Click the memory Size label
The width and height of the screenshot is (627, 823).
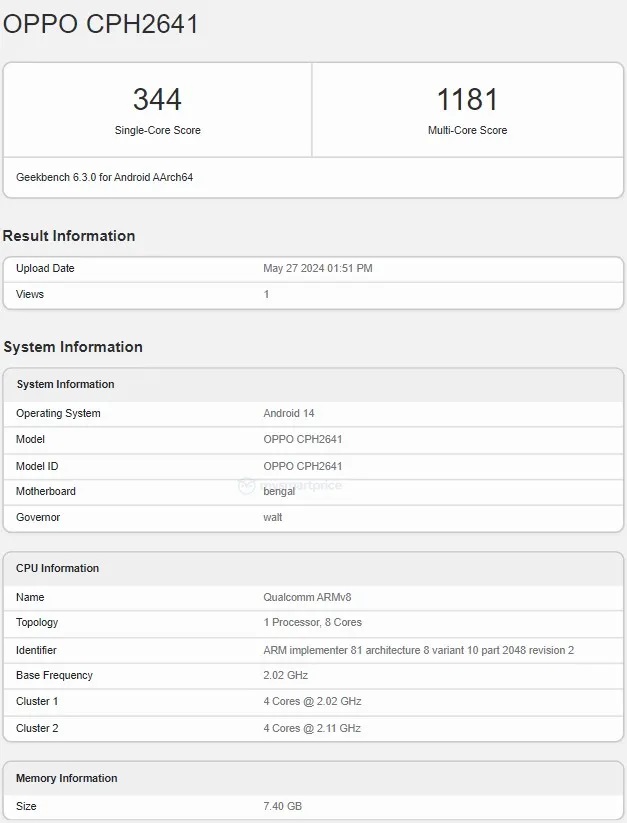[x=26, y=806]
